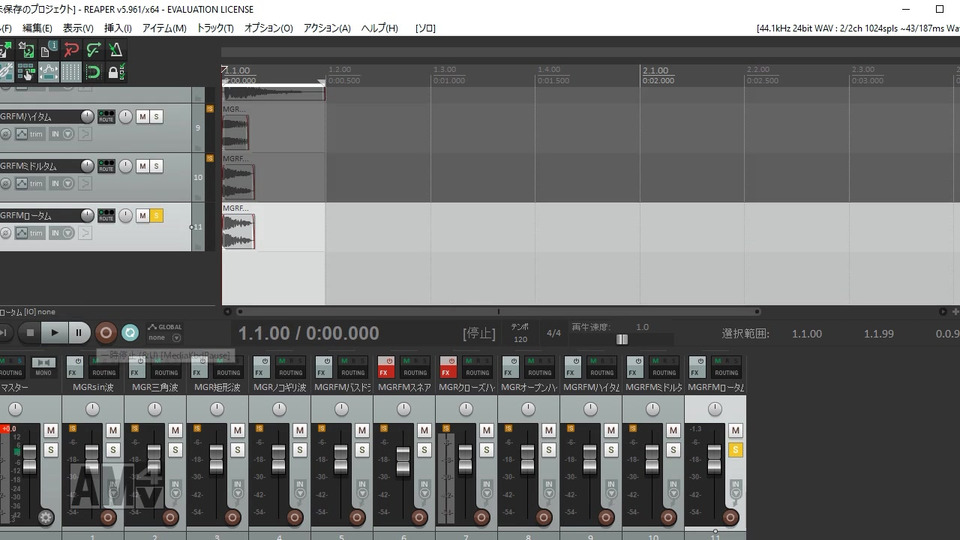The width and height of the screenshot is (960, 540).
Task: Open the オプション(O) menu
Action: [268, 28]
